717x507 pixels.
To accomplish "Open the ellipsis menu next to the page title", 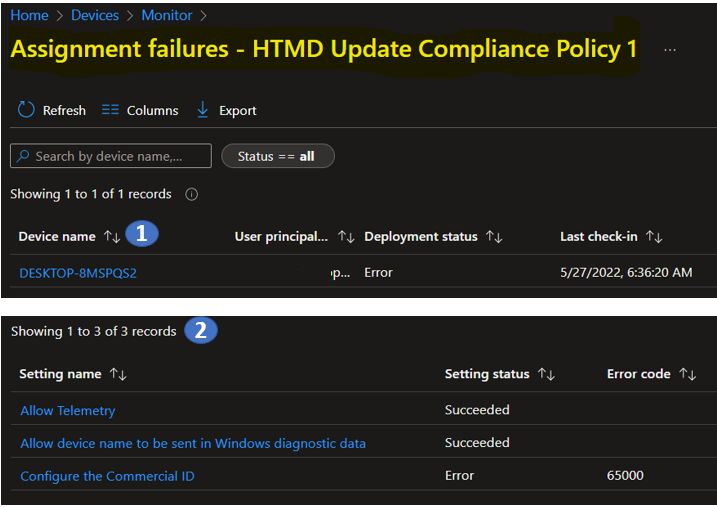I will (669, 49).
